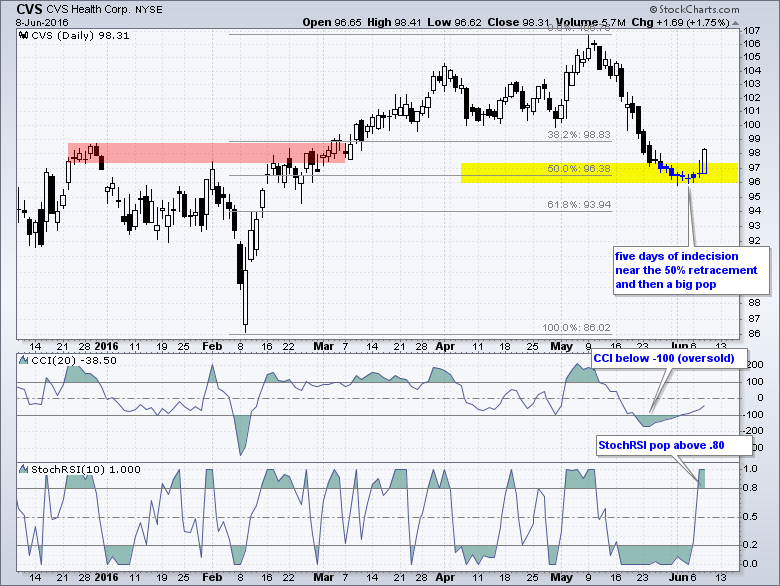Click the High 98.41 value
This screenshot has width=780, height=586.
394,22
